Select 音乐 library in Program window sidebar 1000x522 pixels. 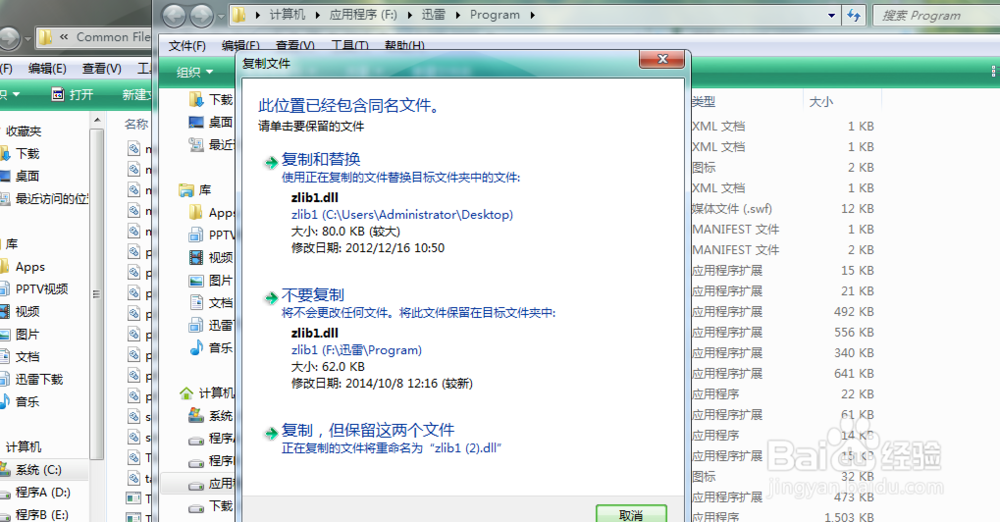[x=212, y=348]
